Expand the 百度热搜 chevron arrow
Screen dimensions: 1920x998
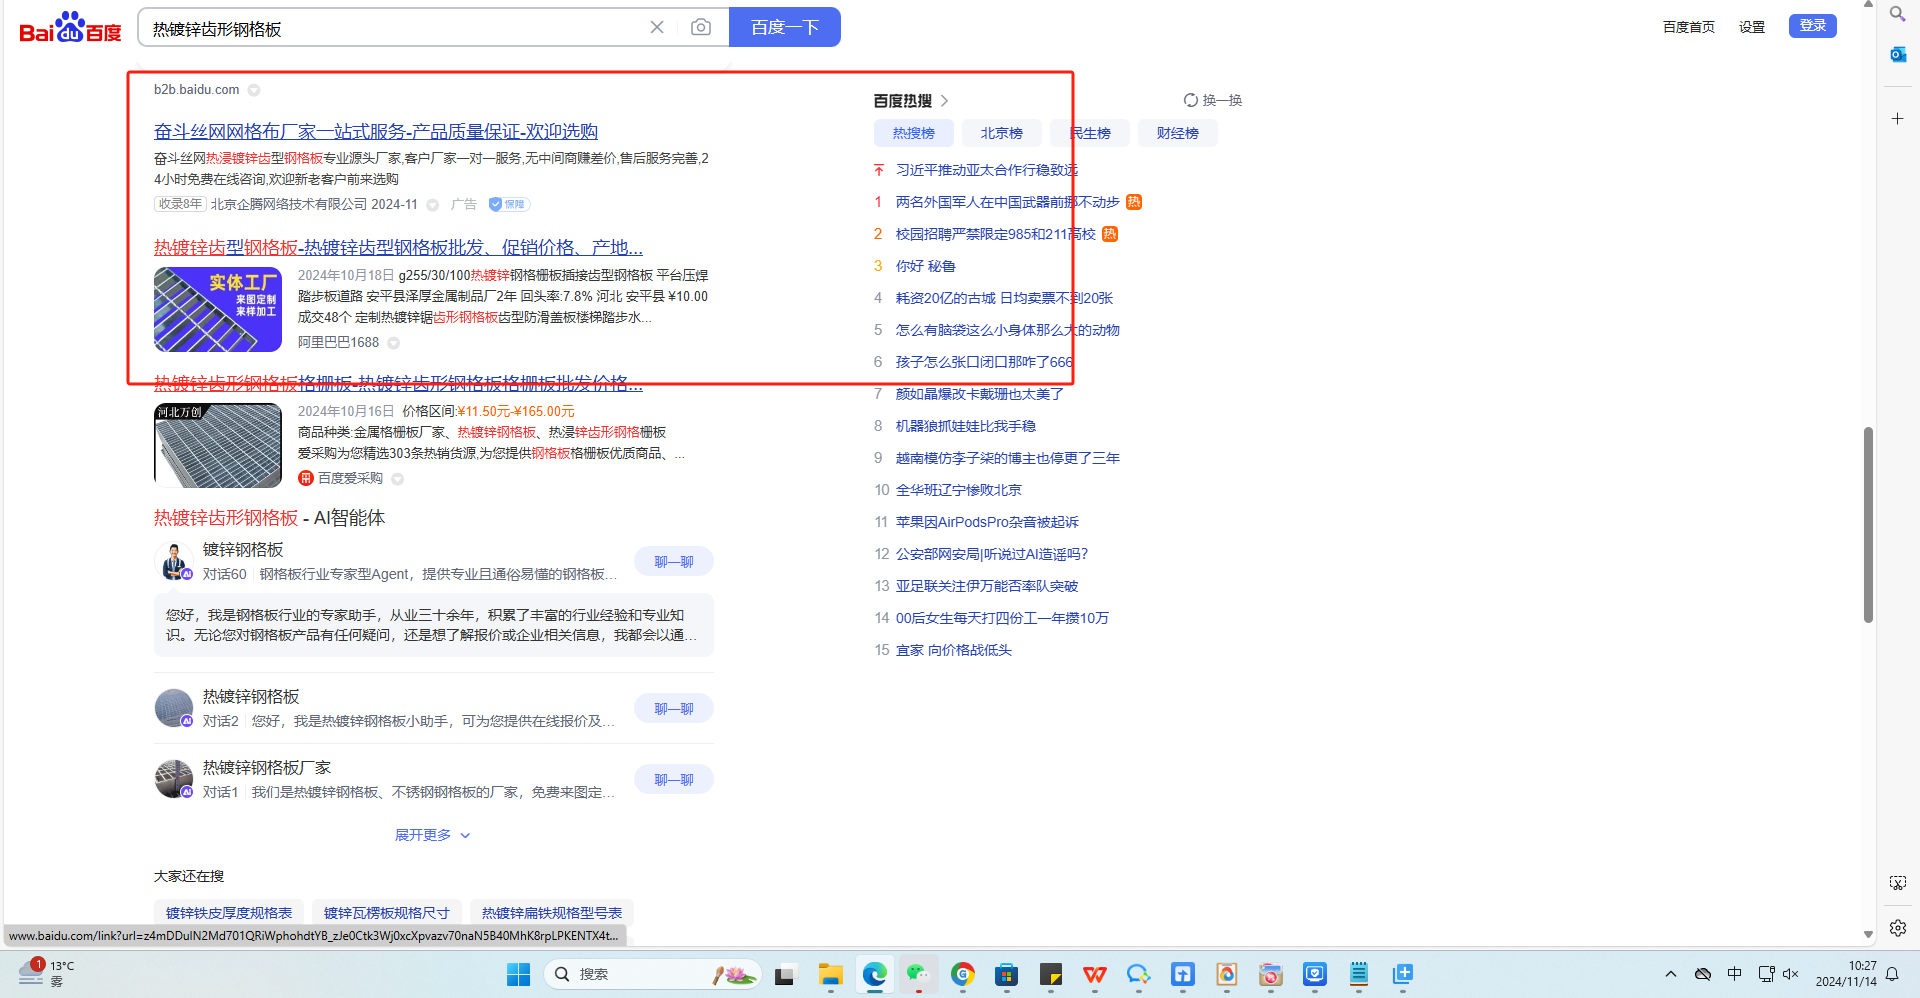click(x=945, y=101)
